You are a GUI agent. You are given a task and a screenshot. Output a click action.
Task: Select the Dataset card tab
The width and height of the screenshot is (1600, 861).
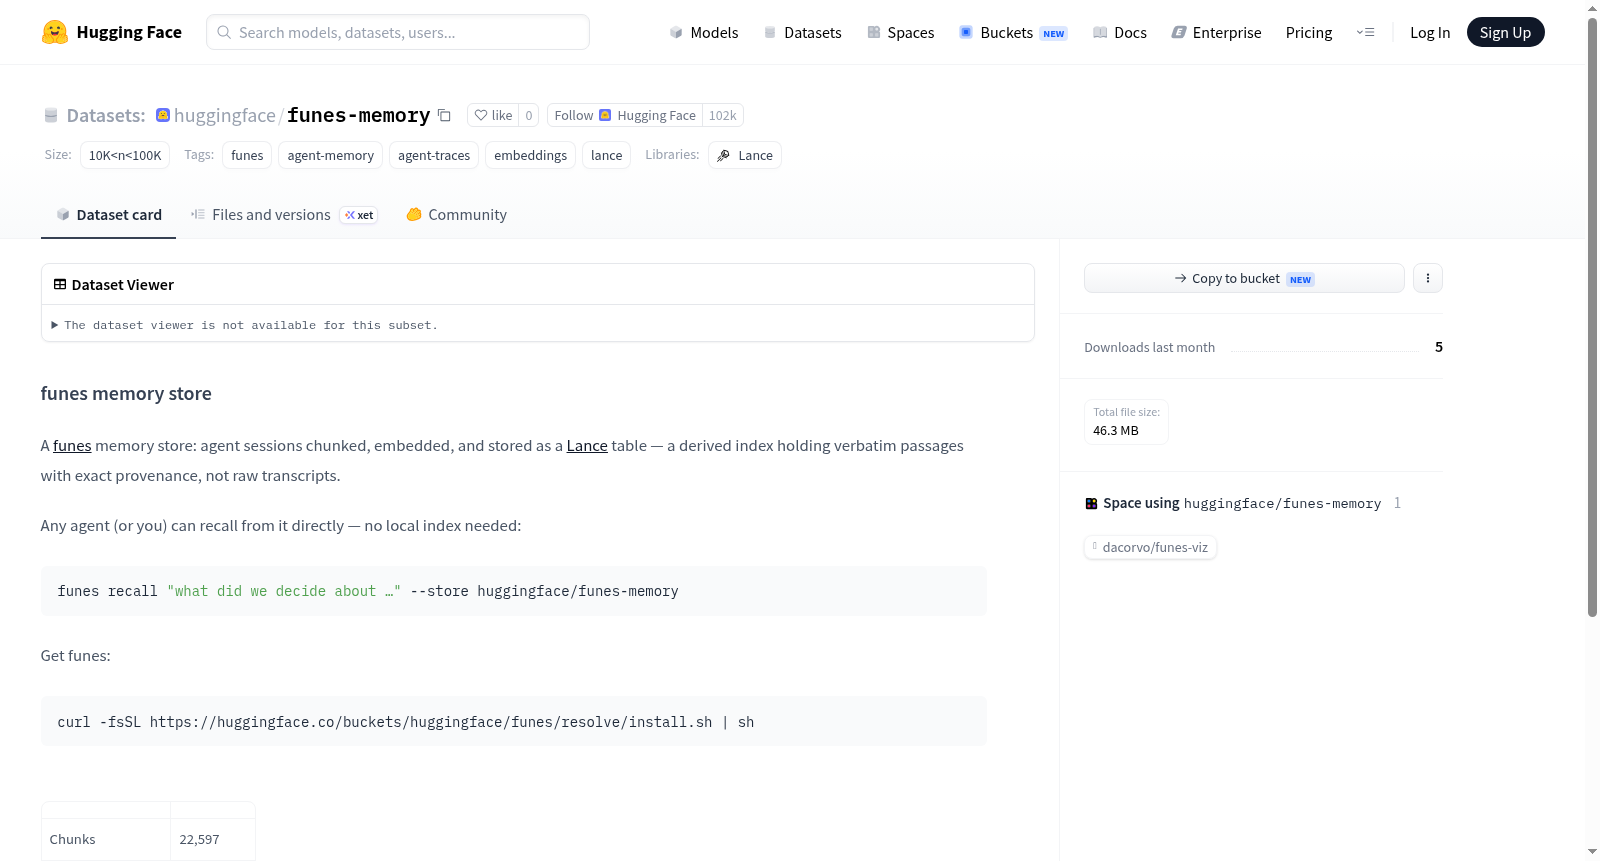pyautogui.click(x=108, y=215)
